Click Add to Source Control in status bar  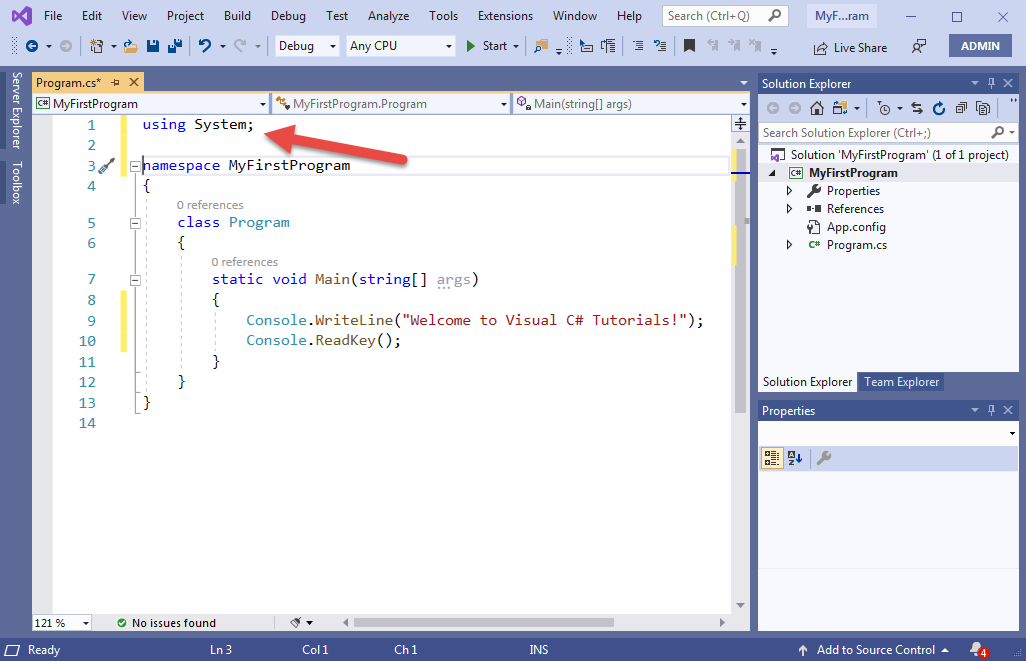coord(873,650)
